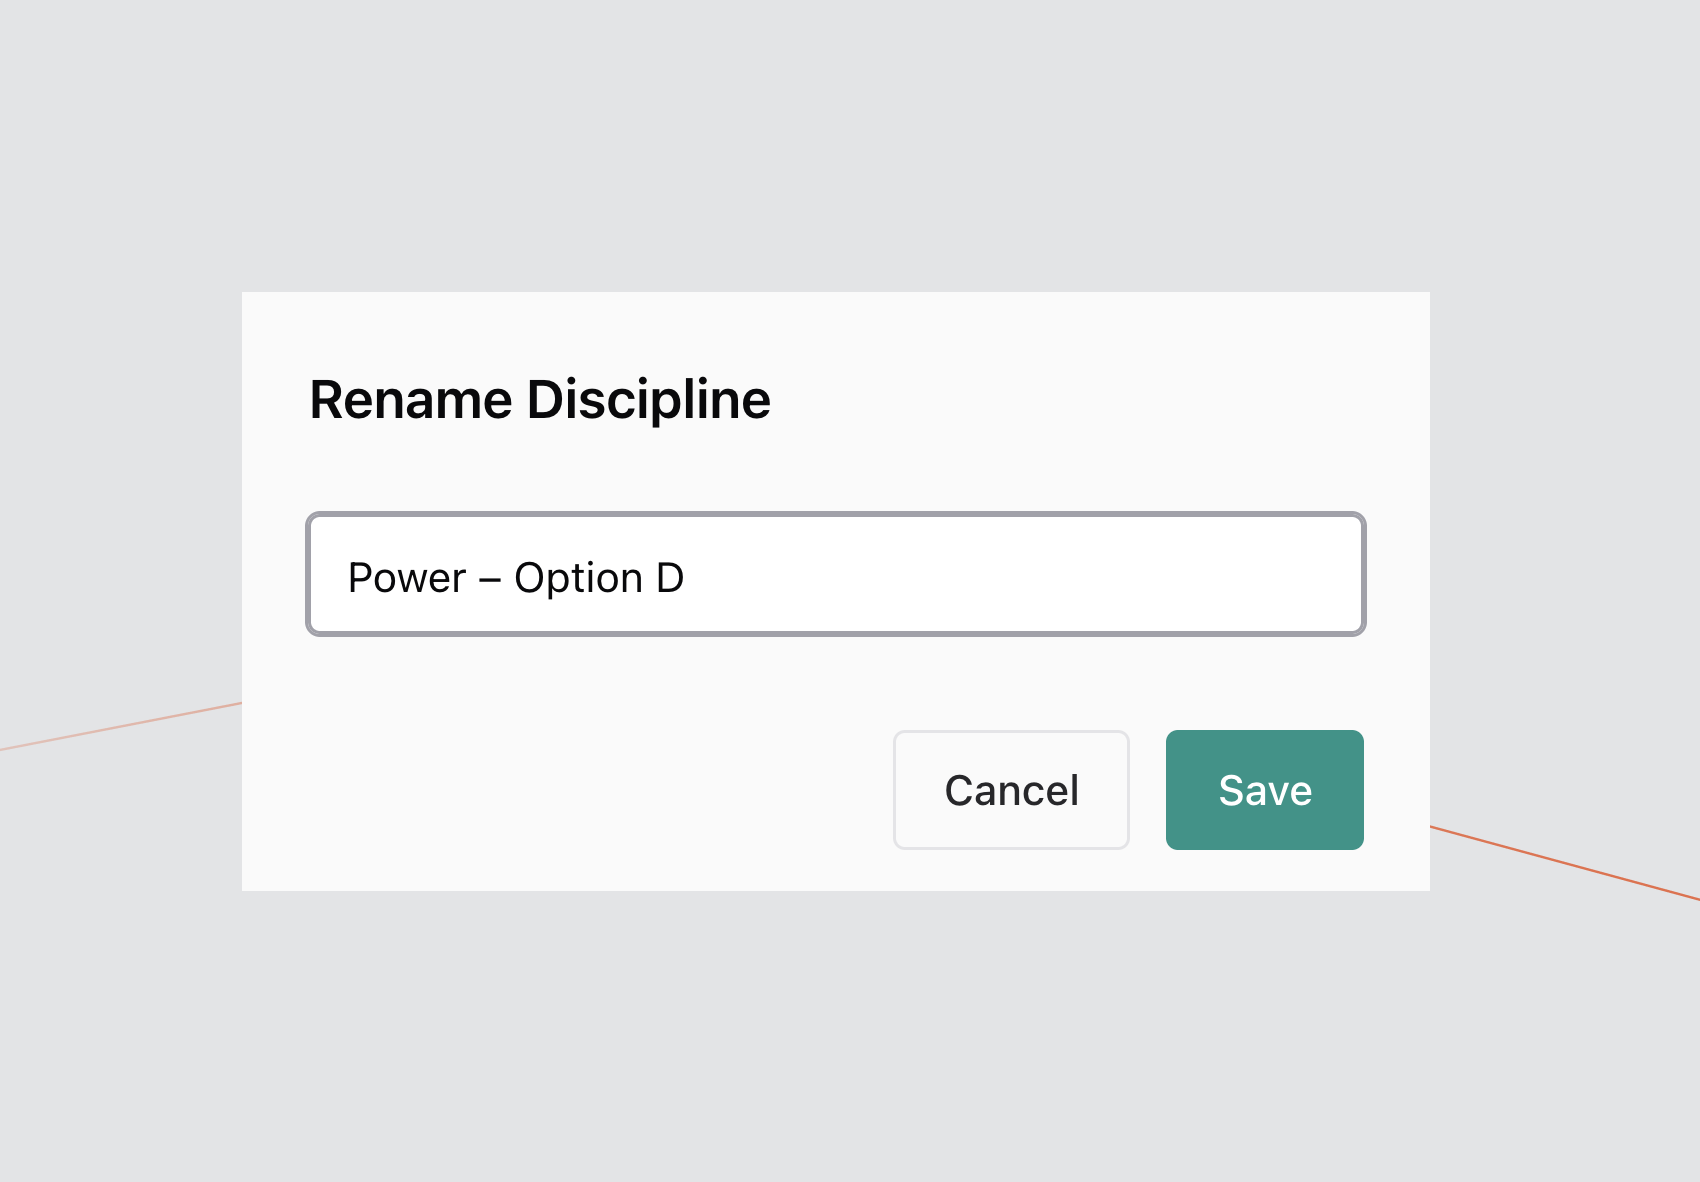This screenshot has height=1182, width=1700.
Task: Click the "Rename Discipline" dialog heading
Action: (x=540, y=400)
